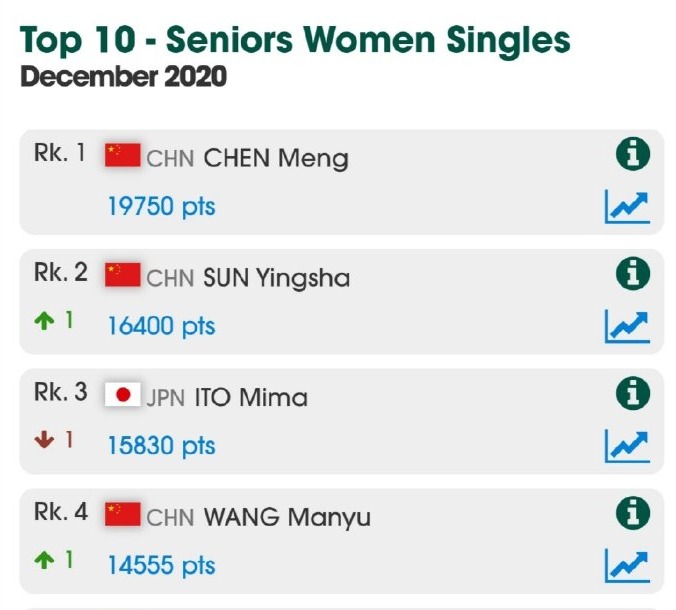Open ITO Mima player name link

[251, 397]
